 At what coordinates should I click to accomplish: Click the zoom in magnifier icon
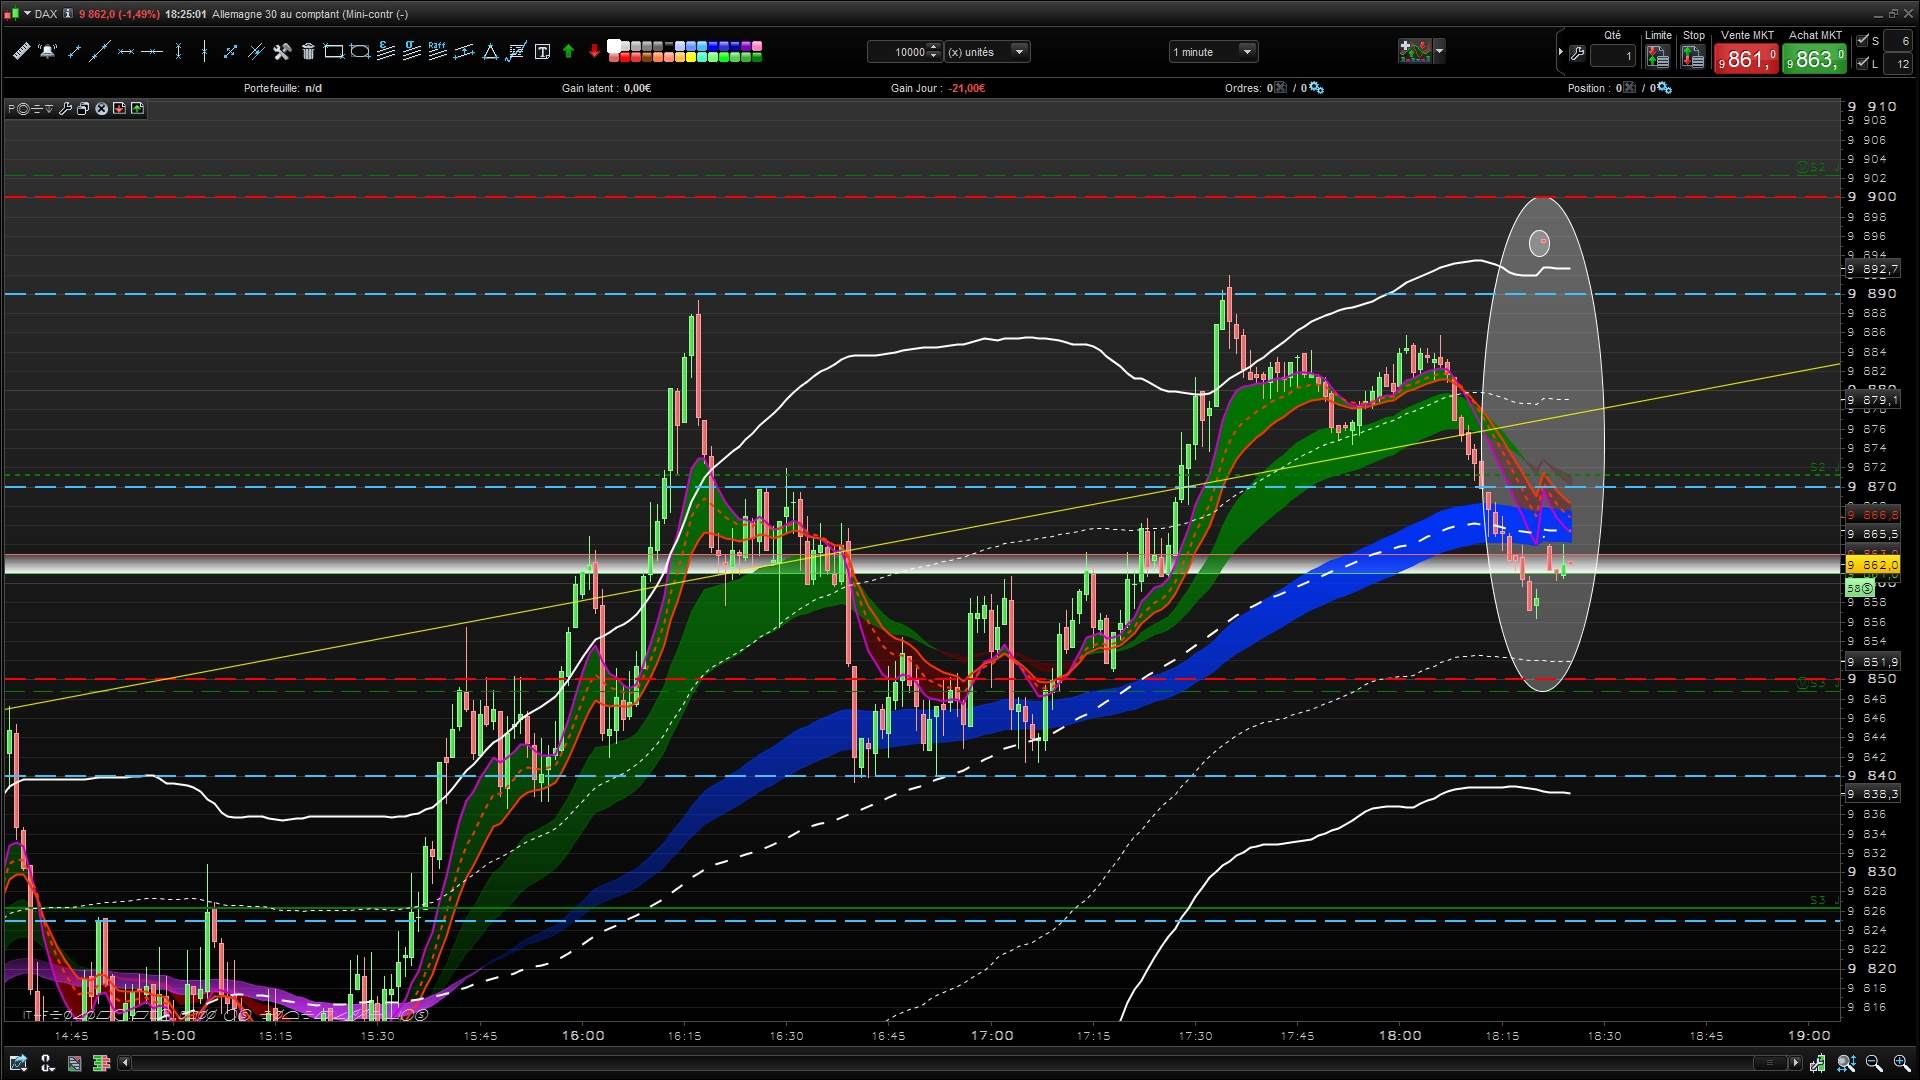(x=1900, y=1063)
